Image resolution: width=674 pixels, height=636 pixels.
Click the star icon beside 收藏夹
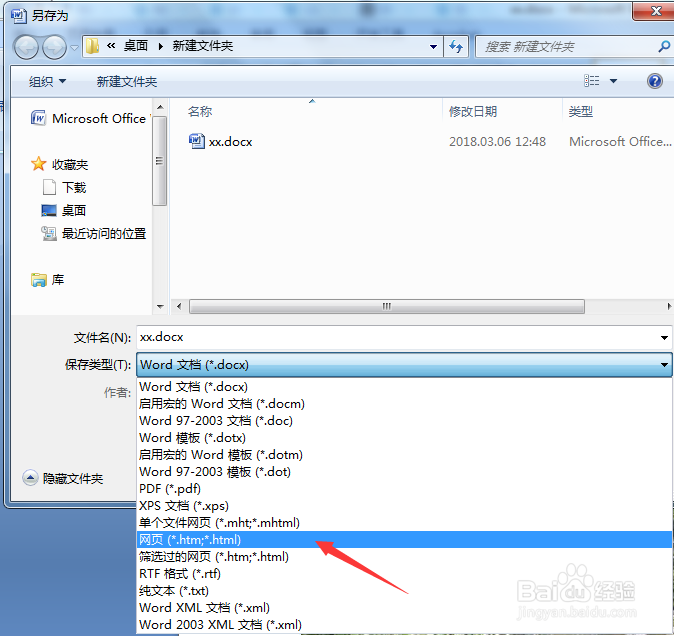pyautogui.click(x=38, y=164)
